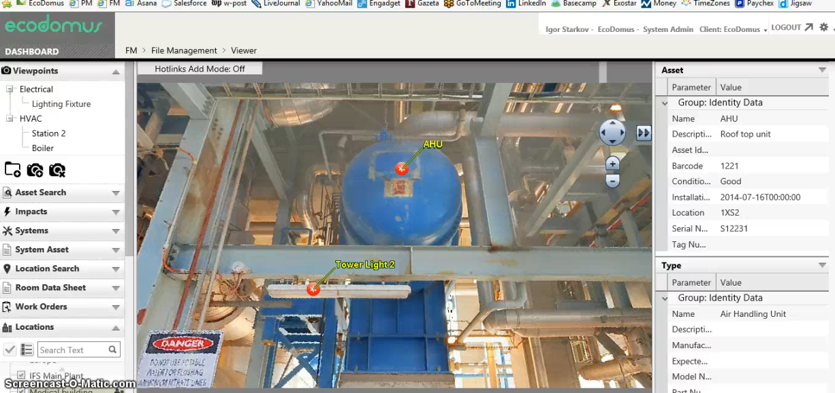Click the Tower Light 2 red marker
Viewport: 835px width, 393px height.
(x=313, y=289)
